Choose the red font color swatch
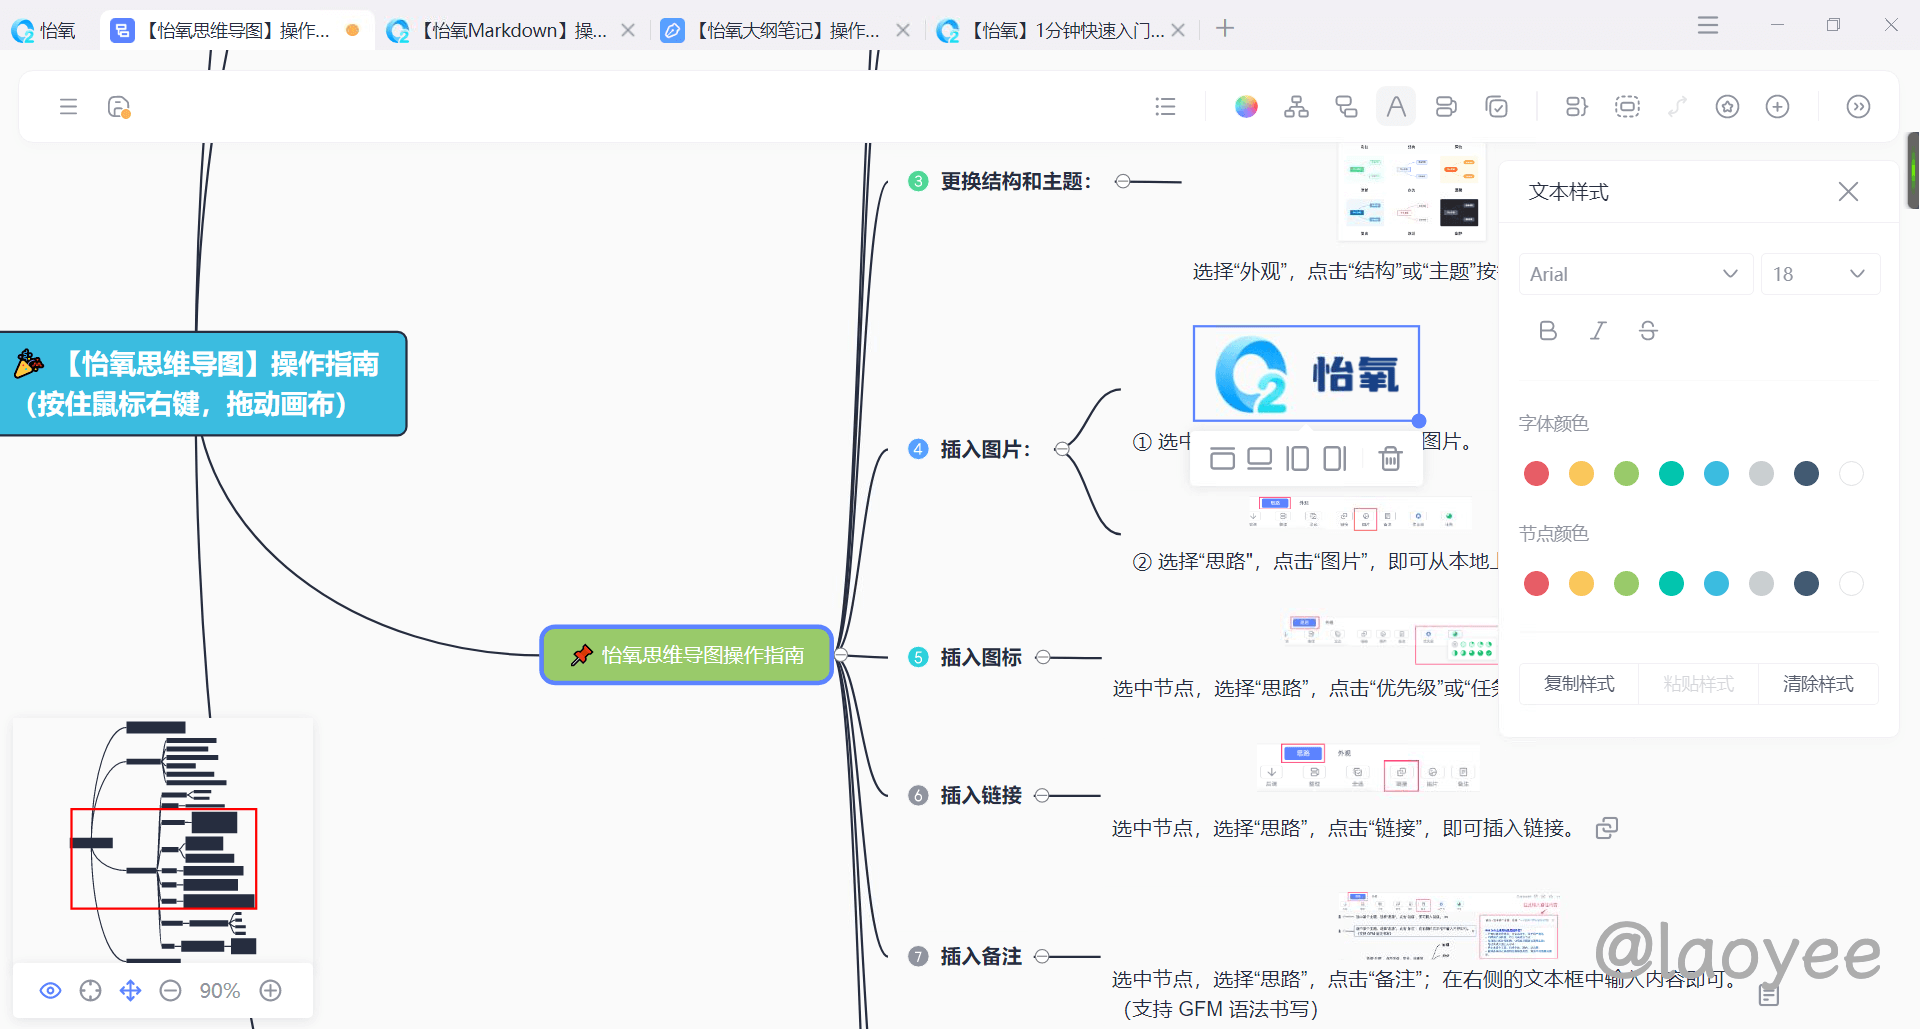1920x1029 pixels. click(1536, 474)
